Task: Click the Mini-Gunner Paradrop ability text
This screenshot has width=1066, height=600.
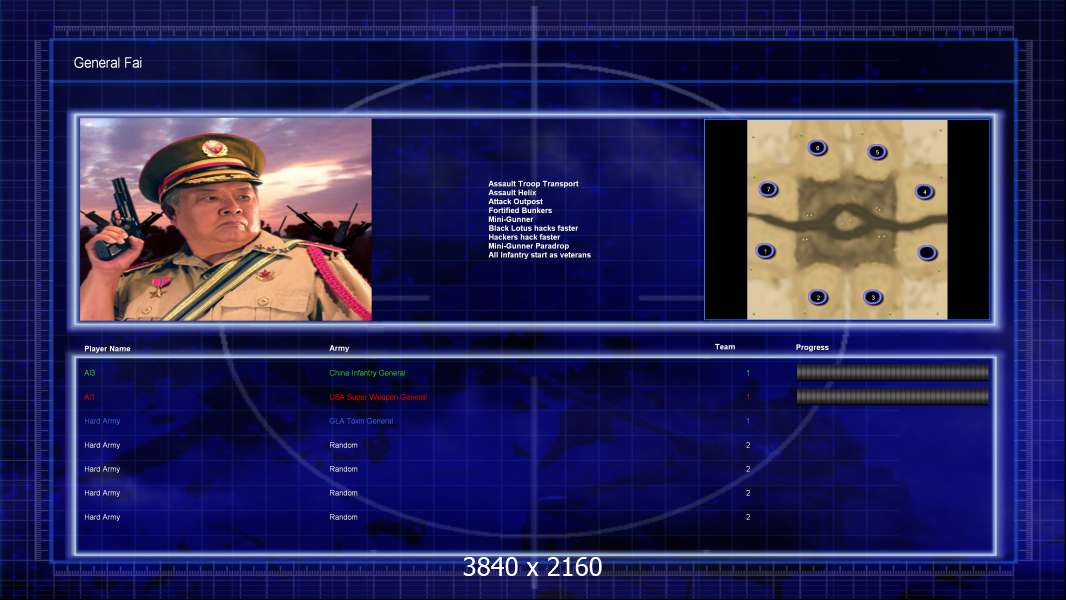Action: (x=528, y=246)
